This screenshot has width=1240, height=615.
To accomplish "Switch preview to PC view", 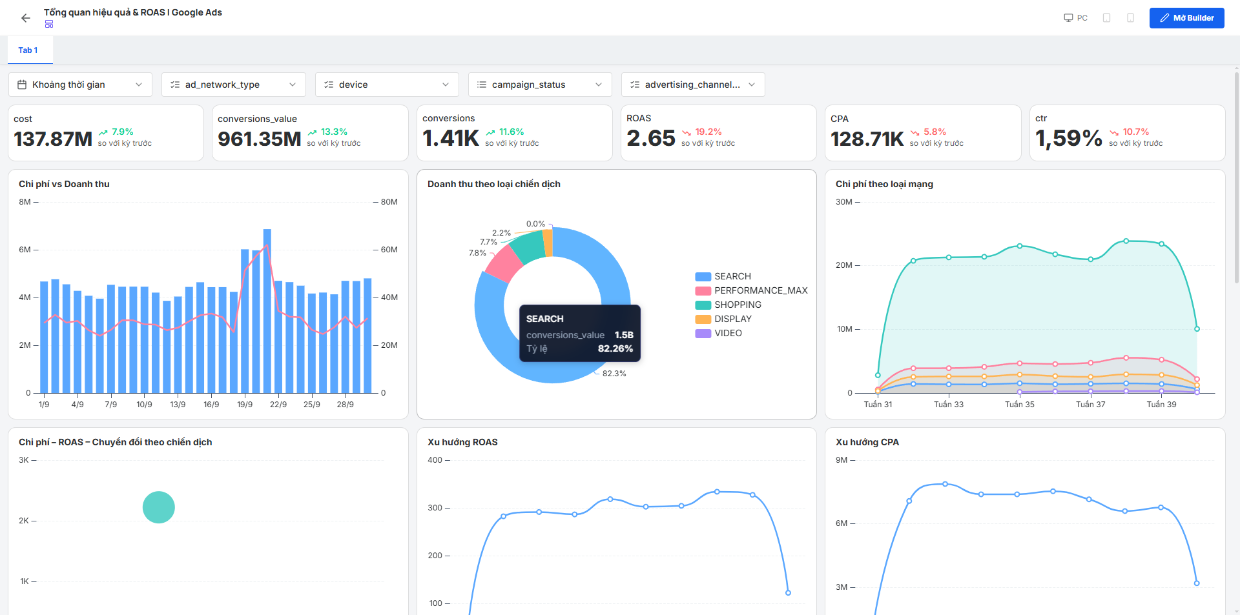I will [x=1076, y=18].
